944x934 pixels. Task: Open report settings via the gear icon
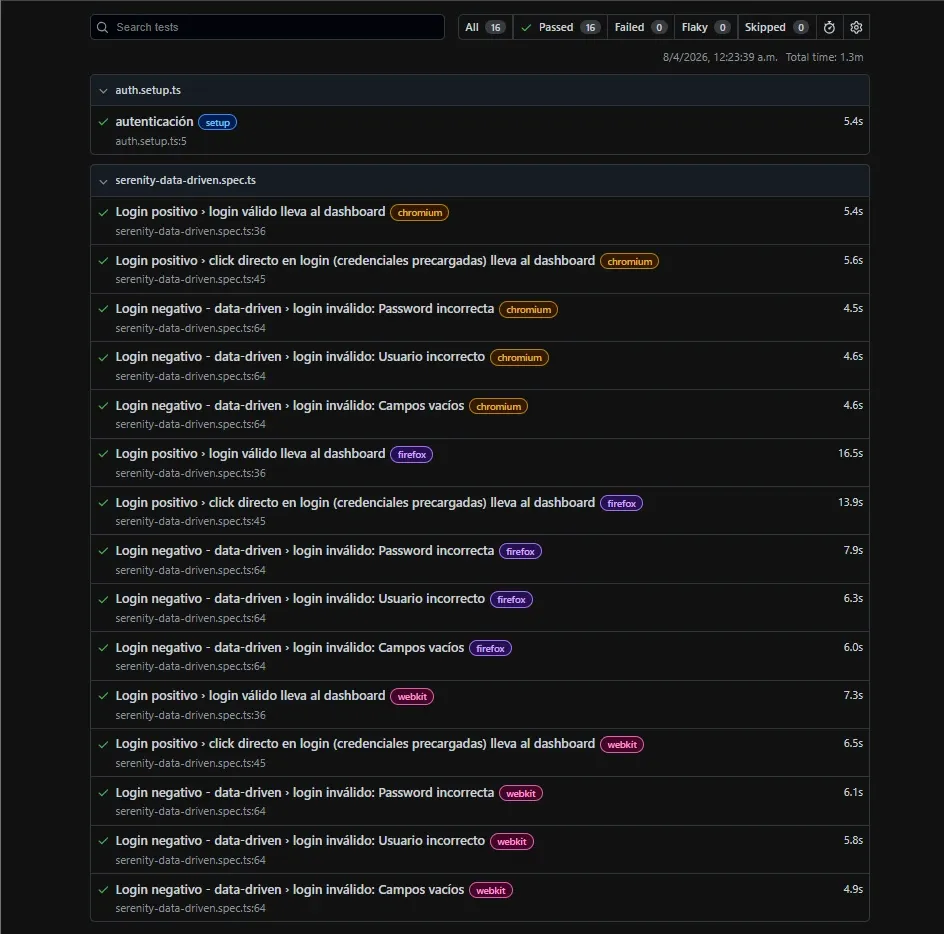(x=856, y=27)
